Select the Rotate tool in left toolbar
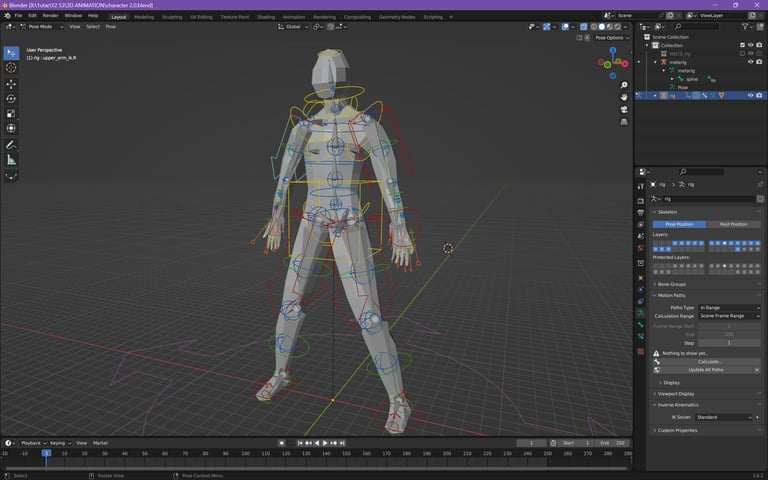This screenshot has width=768, height=480. tap(11, 99)
